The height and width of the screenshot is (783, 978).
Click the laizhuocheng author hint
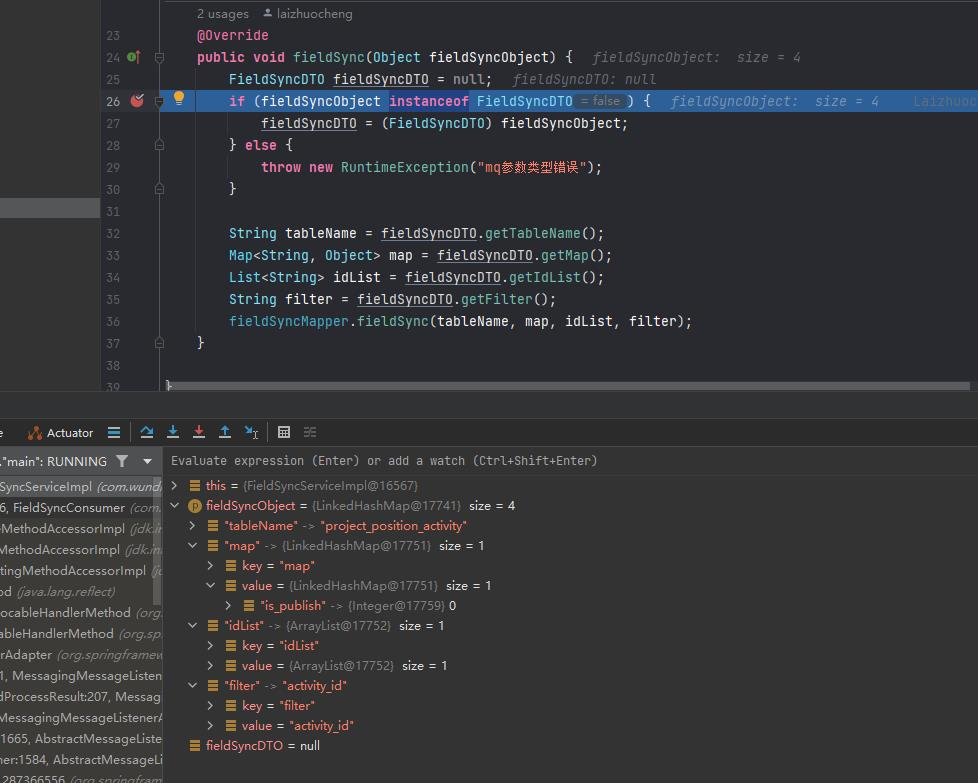tap(314, 14)
